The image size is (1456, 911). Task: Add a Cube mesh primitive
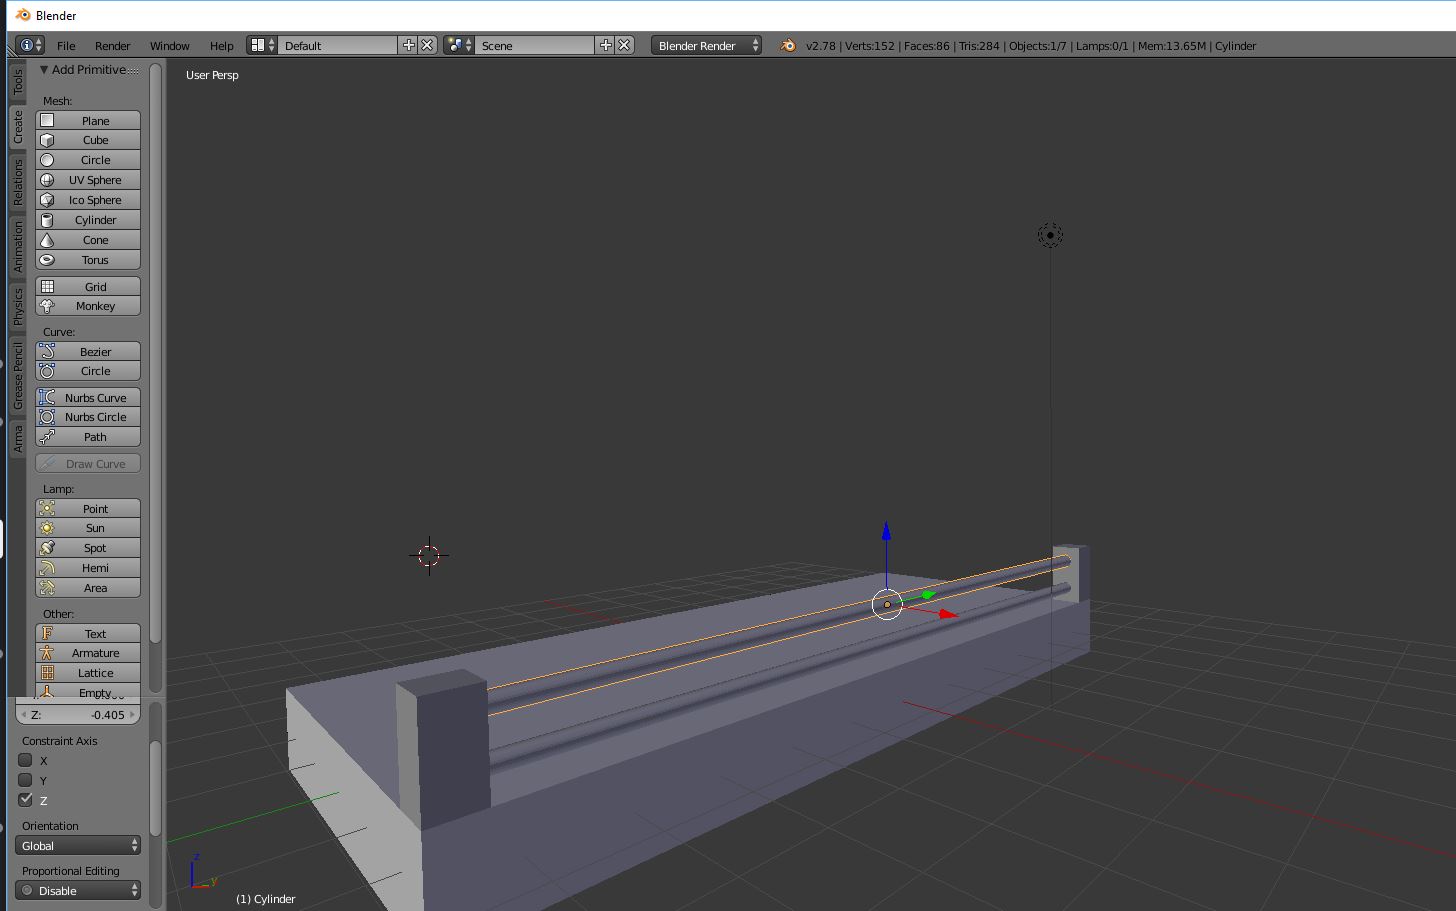[x=88, y=140]
